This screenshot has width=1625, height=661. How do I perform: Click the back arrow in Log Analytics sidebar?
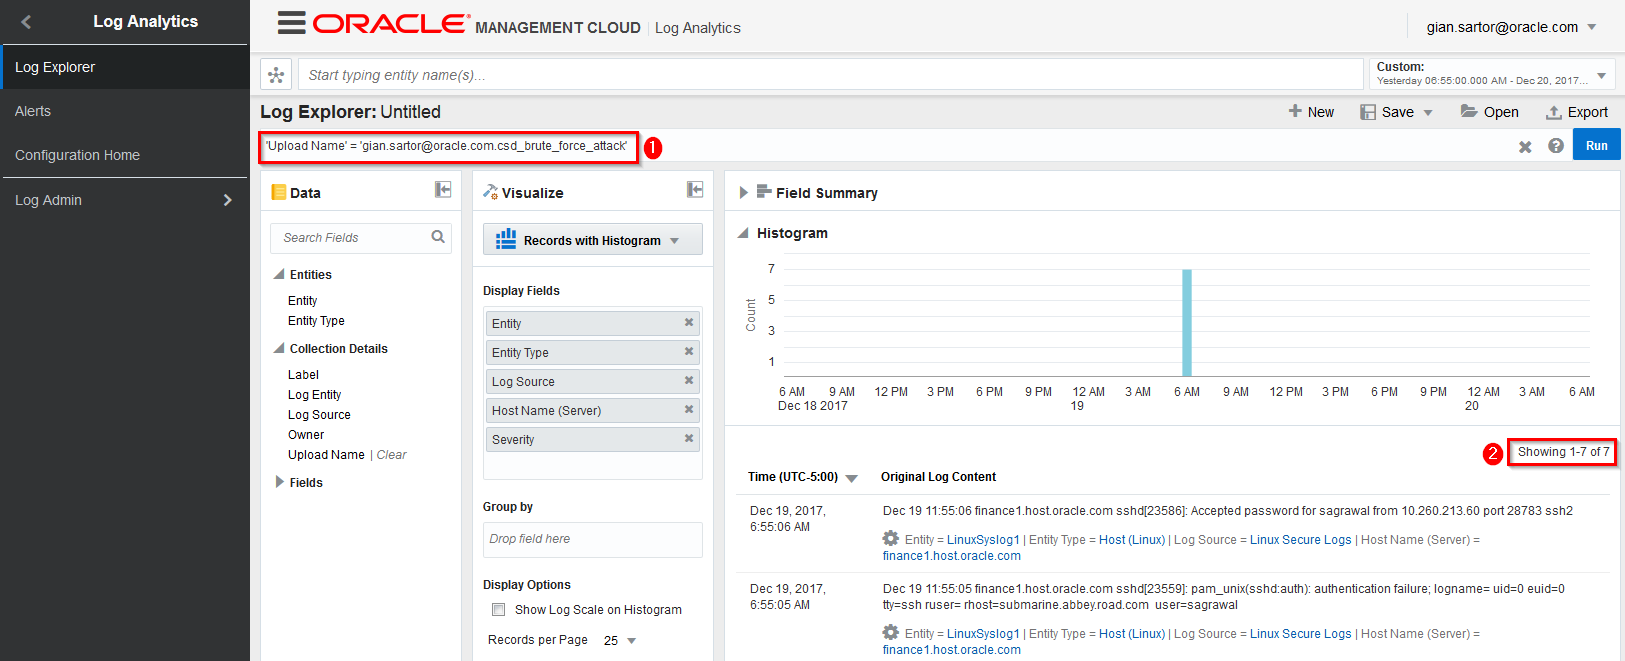[26, 22]
